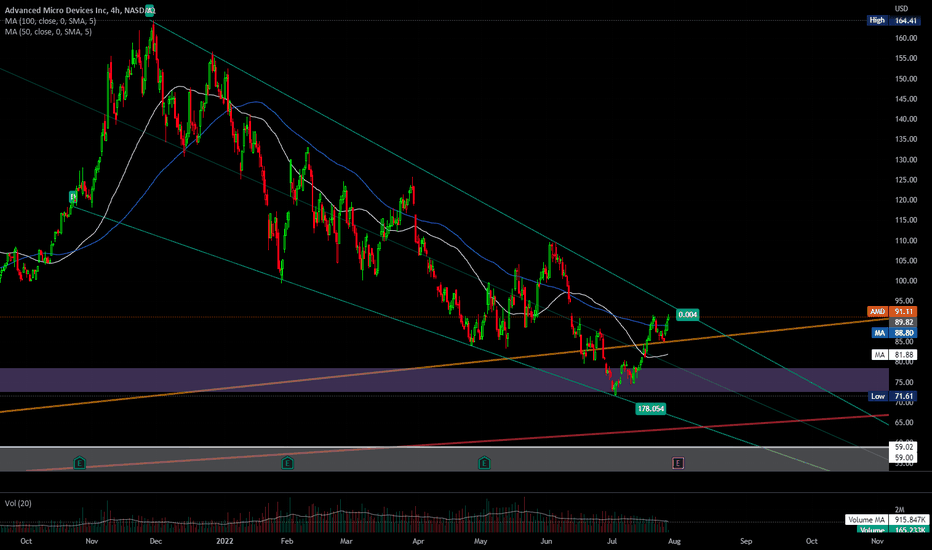Click the Jul label on time axis
This screenshot has height=550, width=932.
click(x=612, y=541)
